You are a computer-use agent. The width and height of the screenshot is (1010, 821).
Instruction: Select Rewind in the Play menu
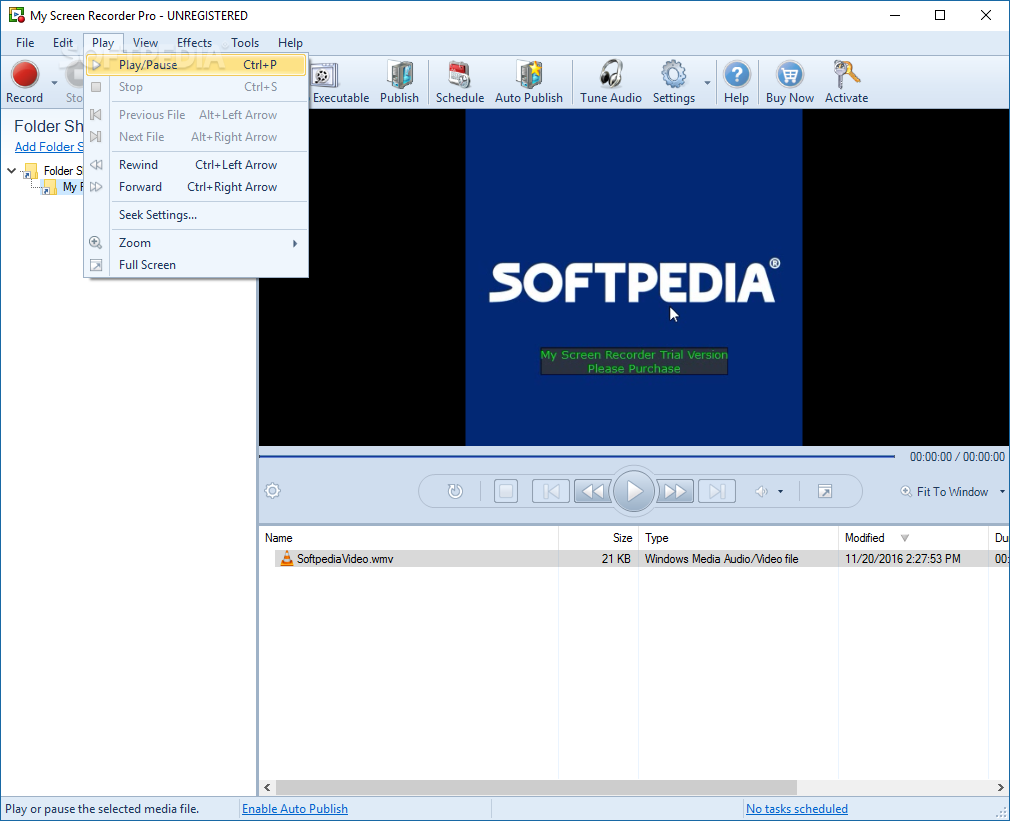click(x=196, y=165)
